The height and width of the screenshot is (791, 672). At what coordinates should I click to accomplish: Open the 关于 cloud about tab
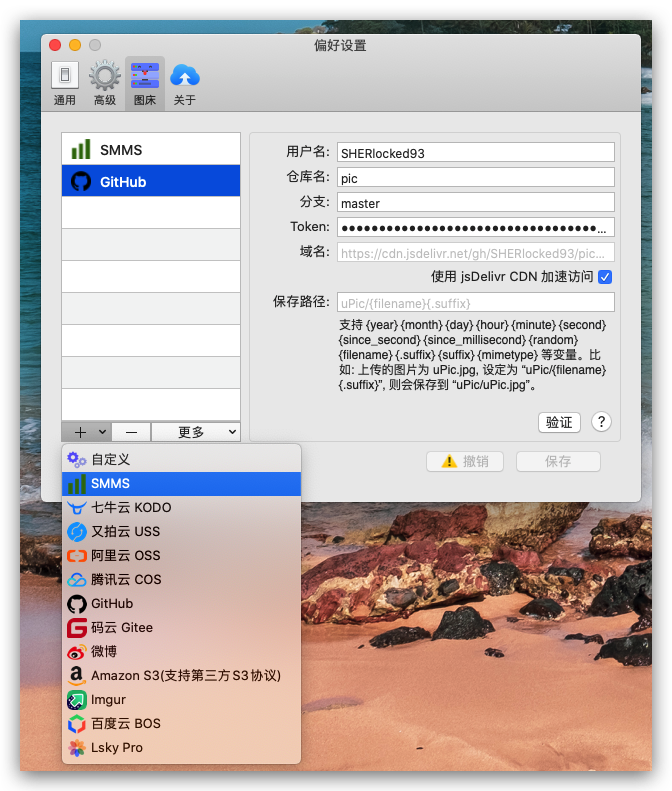pyautogui.click(x=185, y=84)
